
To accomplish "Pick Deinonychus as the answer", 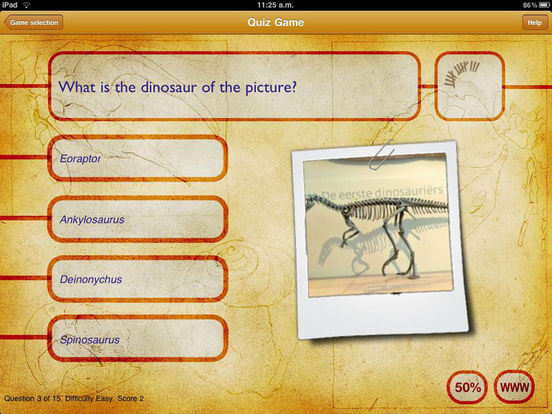I will (x=137, y=279).
